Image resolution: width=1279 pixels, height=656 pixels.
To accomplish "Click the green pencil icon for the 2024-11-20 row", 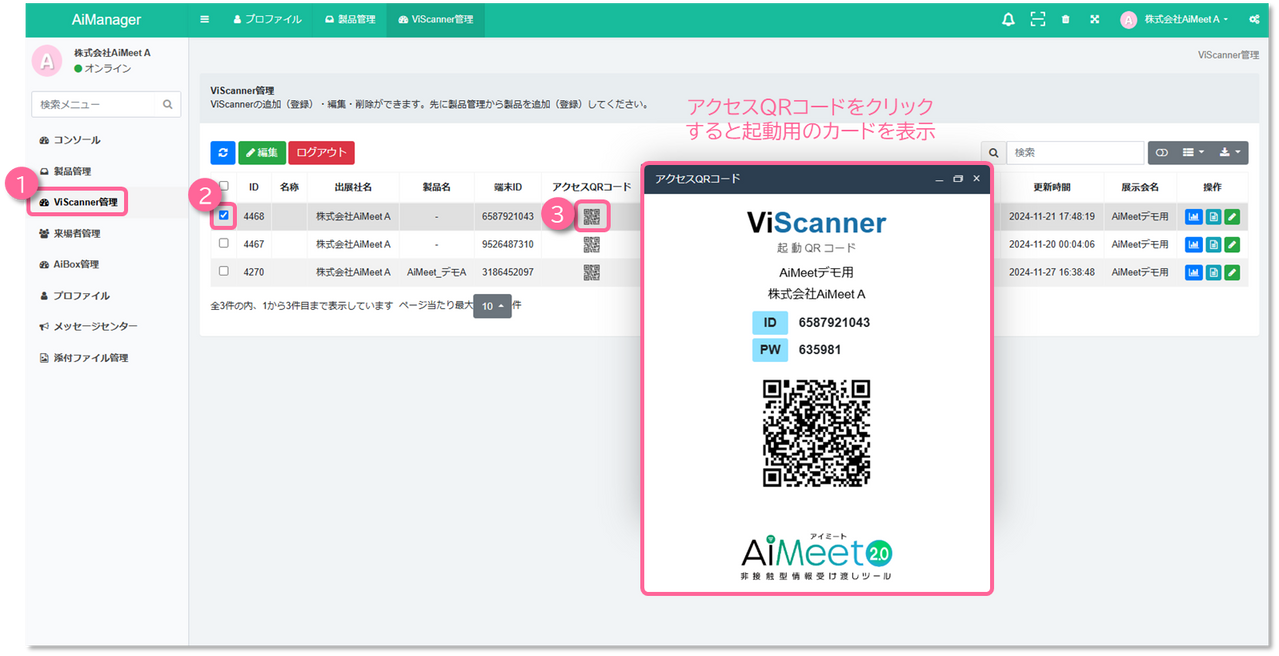I will (1232, 244).
